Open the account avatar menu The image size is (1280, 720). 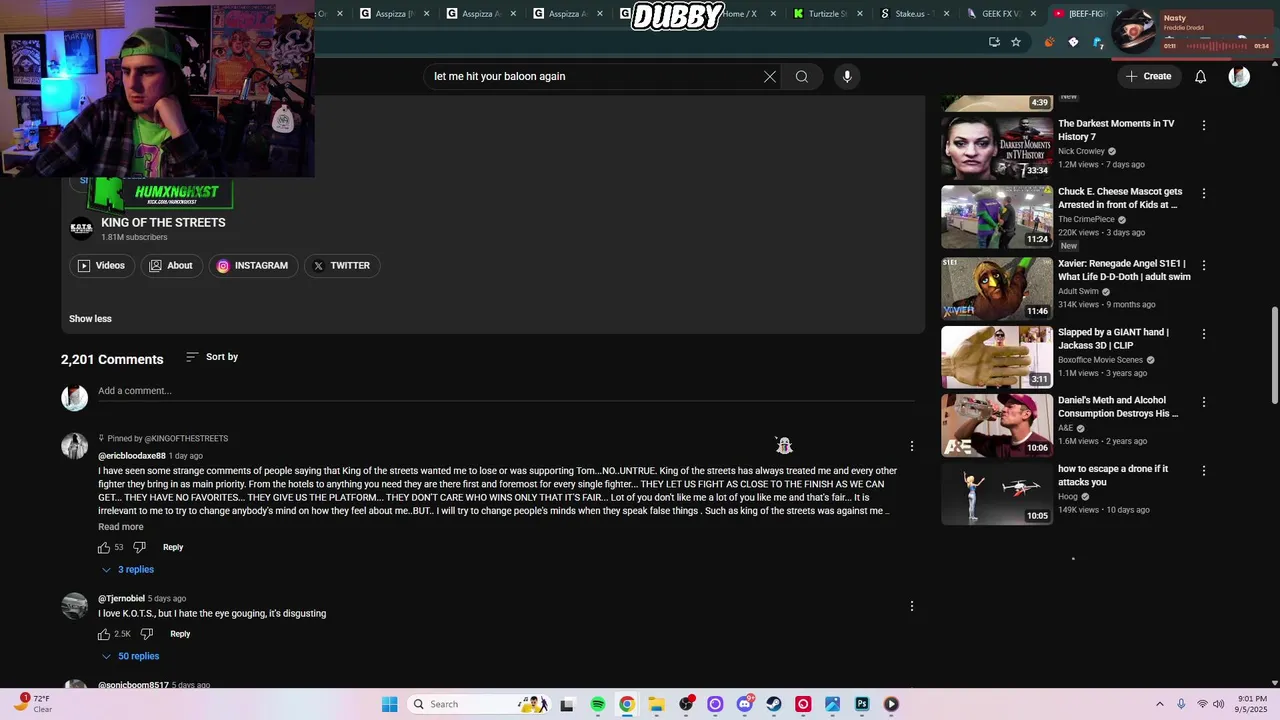click(x=1239, y=76)
